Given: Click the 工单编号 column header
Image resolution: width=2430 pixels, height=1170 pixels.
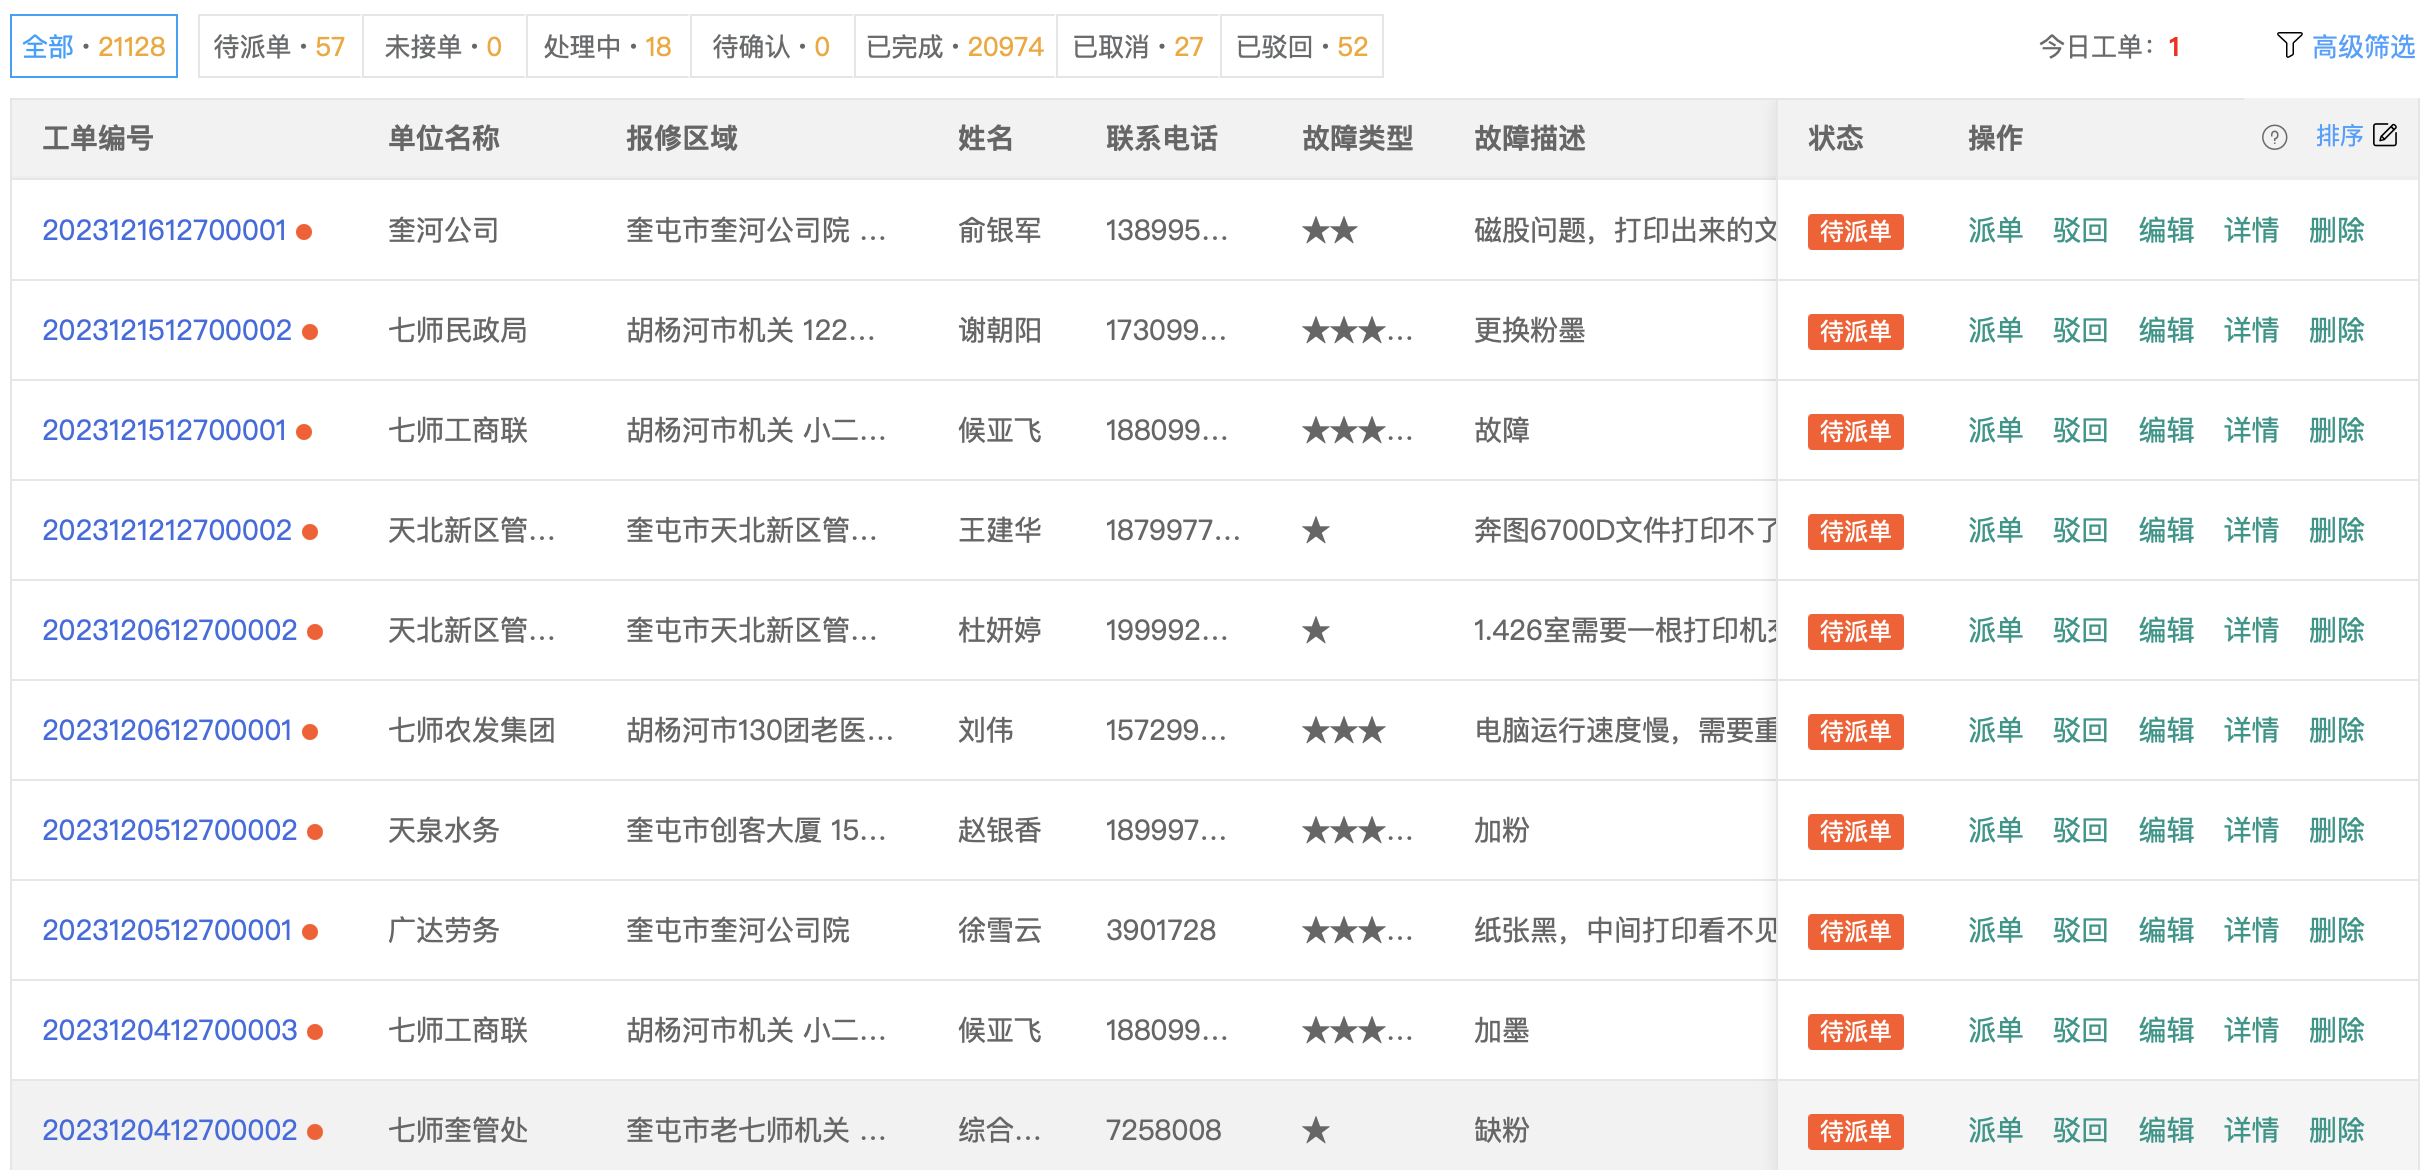Looking at the screenshot, I should point(98,138).
